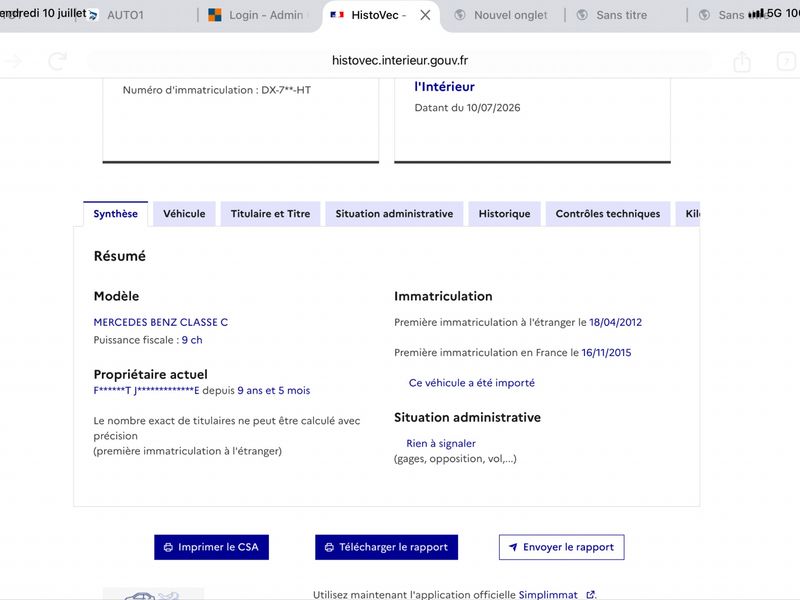
Task: Switch to the Véhicule tab
Action: click(184, 214)
